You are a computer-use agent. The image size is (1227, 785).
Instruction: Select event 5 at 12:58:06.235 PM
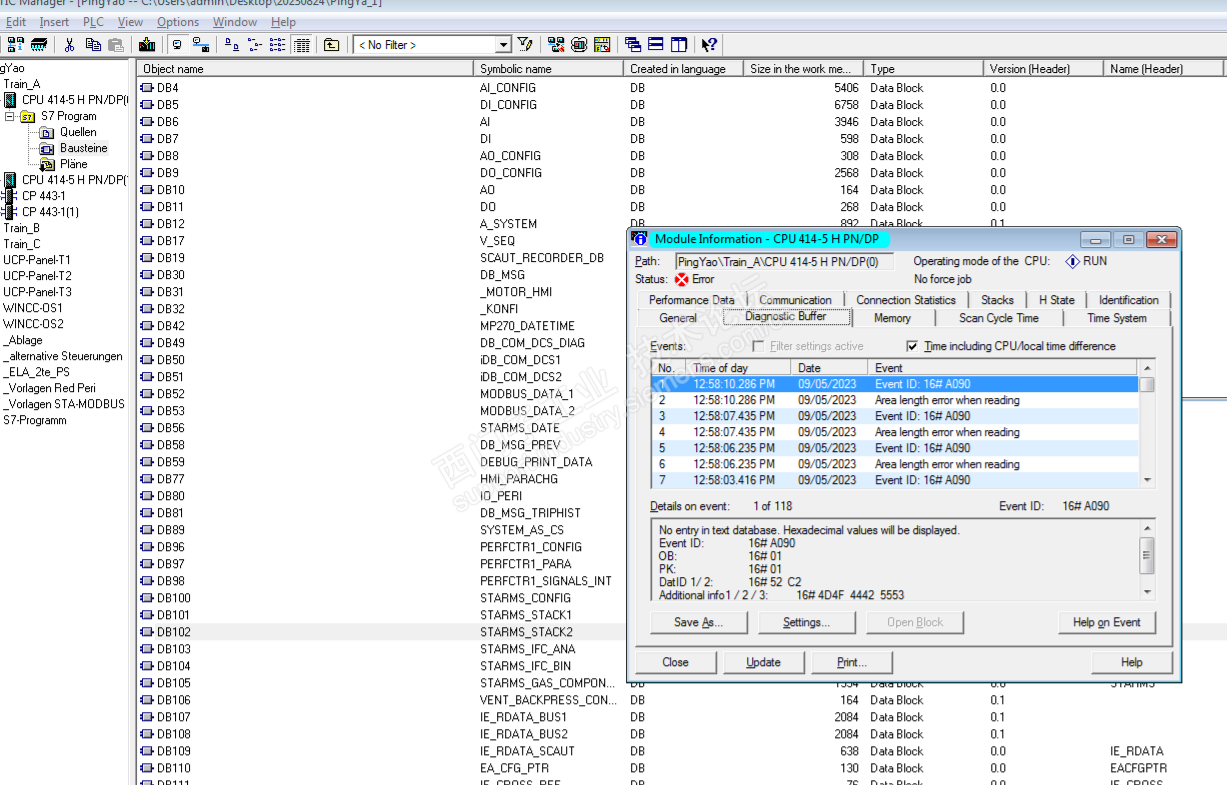pyautogui.click(x=896, y=448)
